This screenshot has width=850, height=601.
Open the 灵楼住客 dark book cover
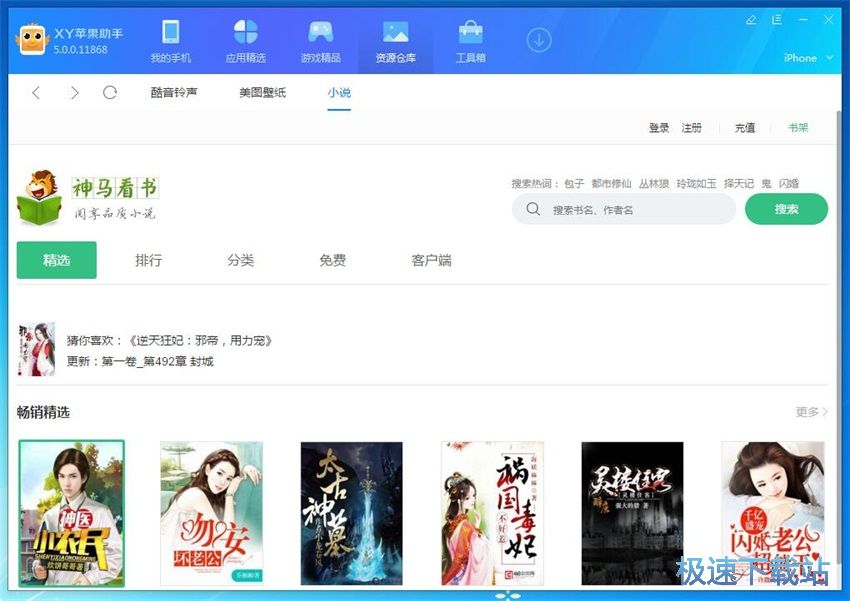click(633, 513)
